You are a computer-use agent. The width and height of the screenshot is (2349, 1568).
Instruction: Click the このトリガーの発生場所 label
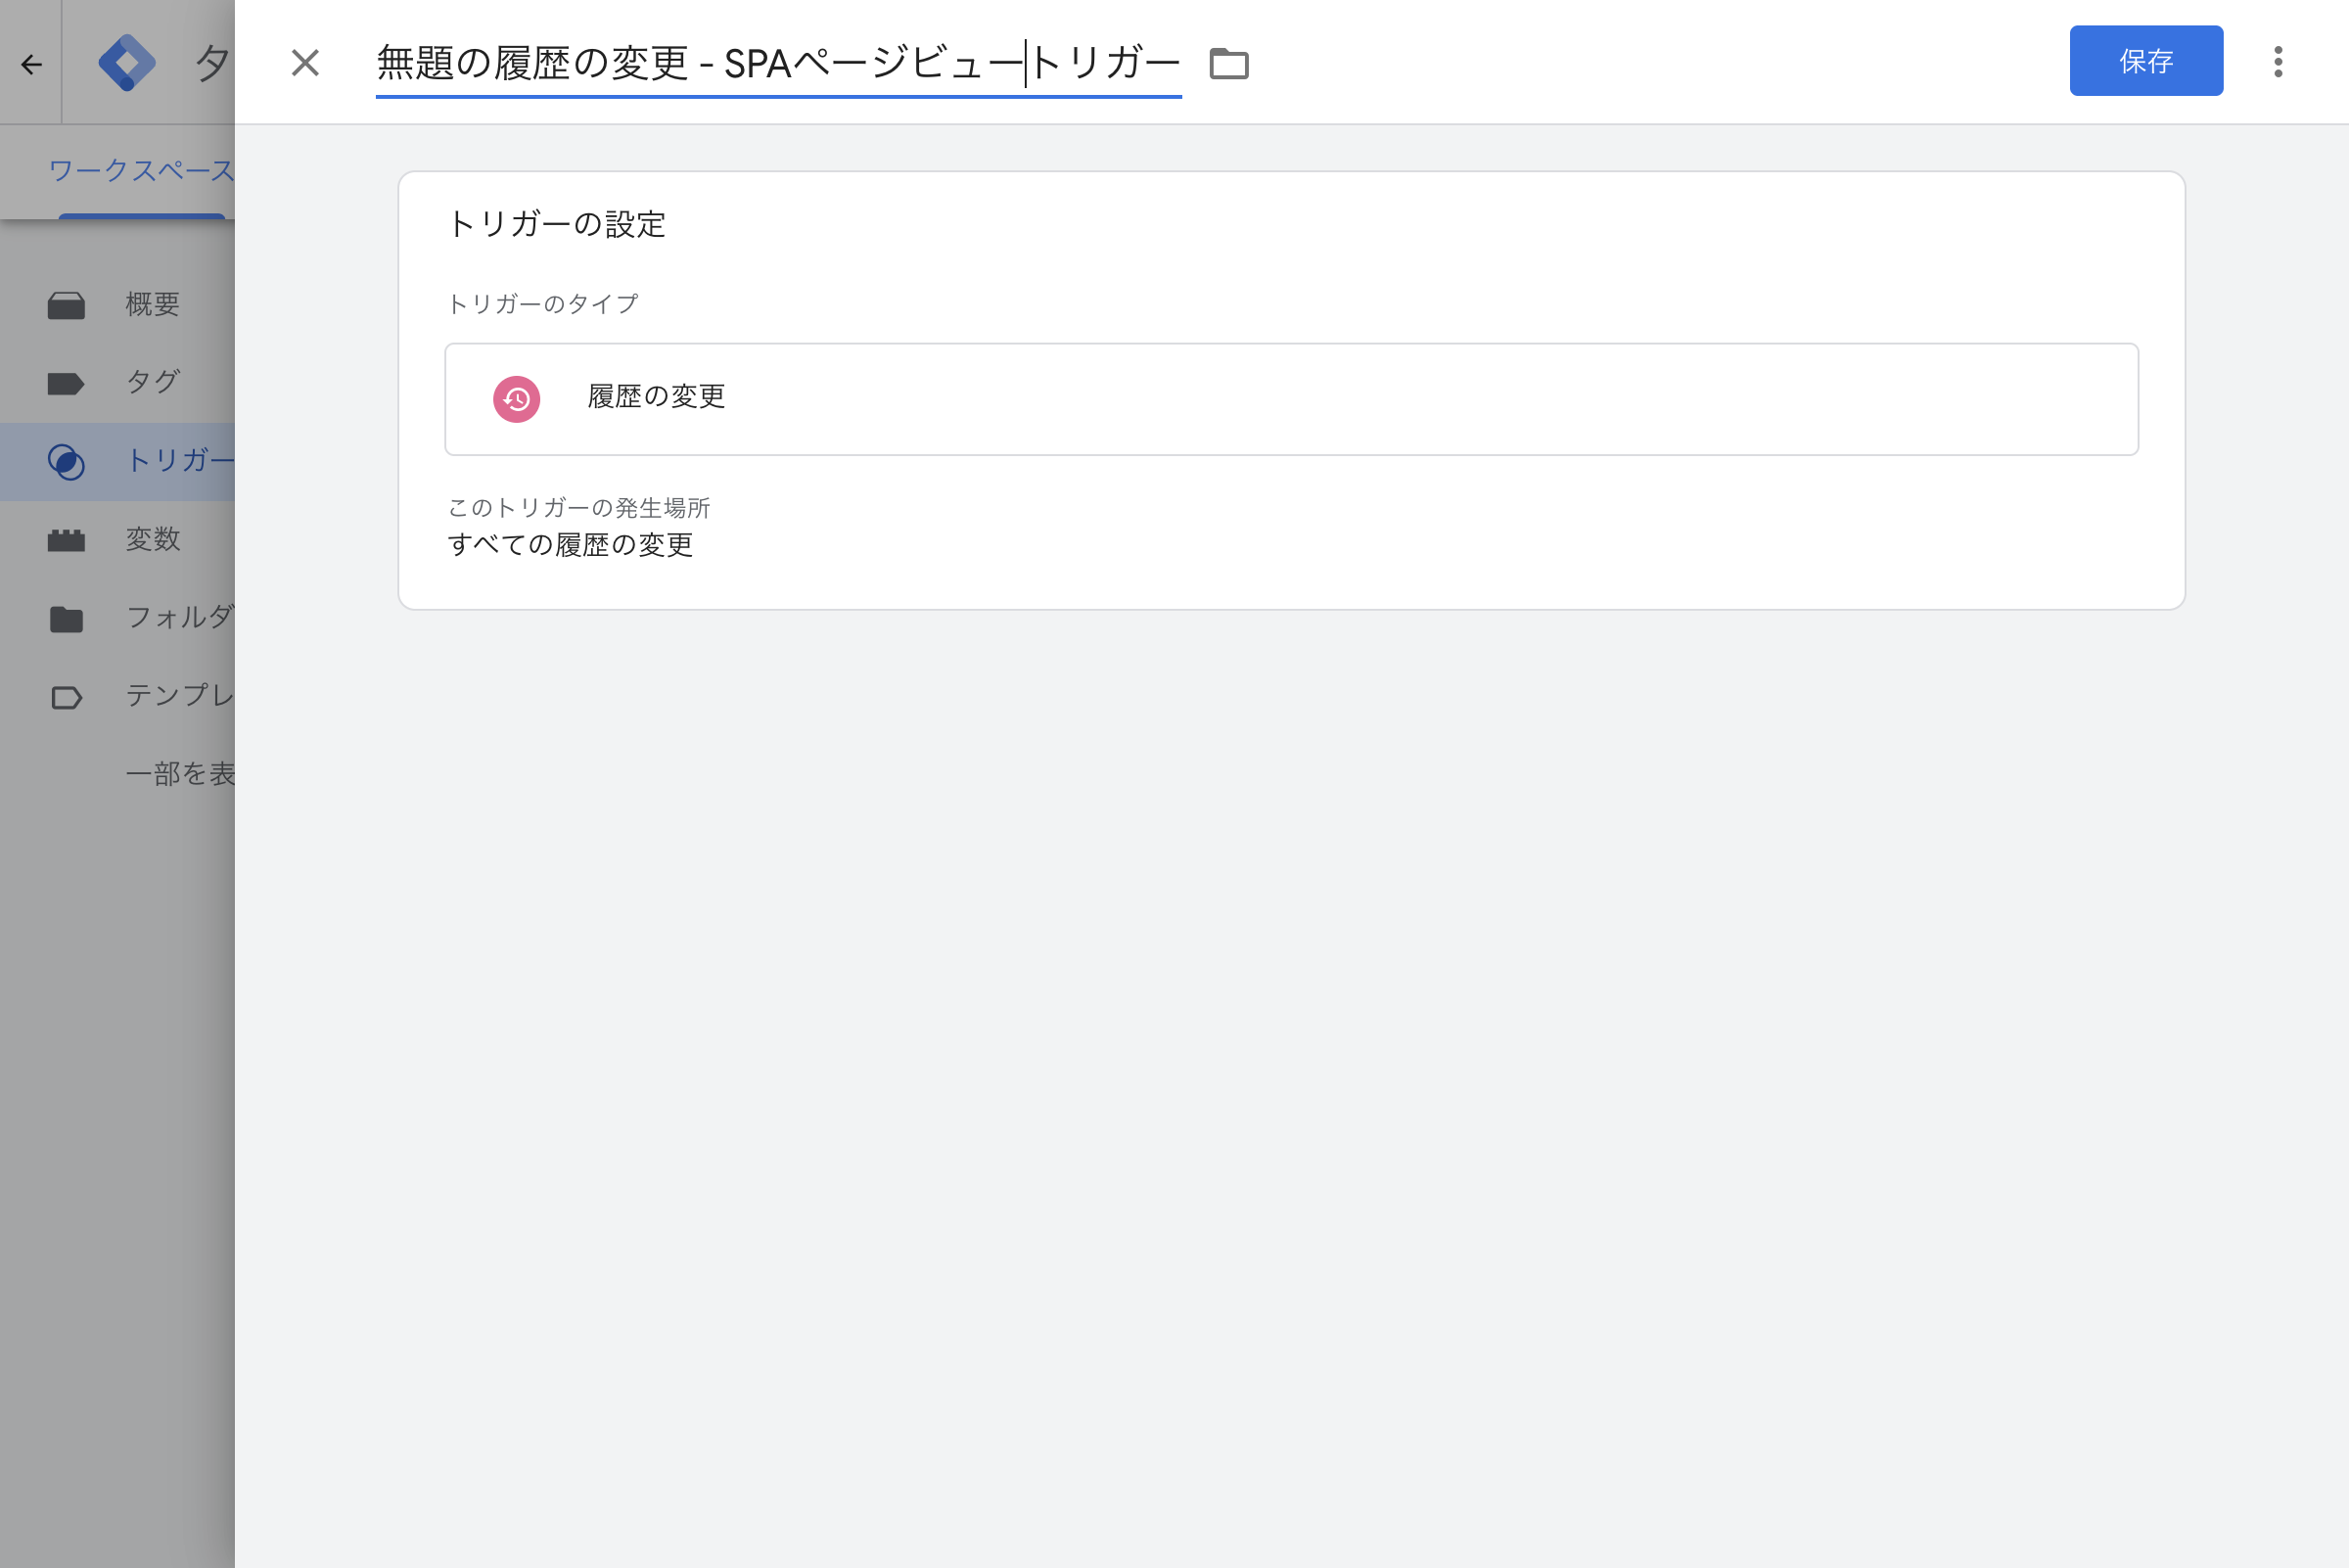[578, 507]
